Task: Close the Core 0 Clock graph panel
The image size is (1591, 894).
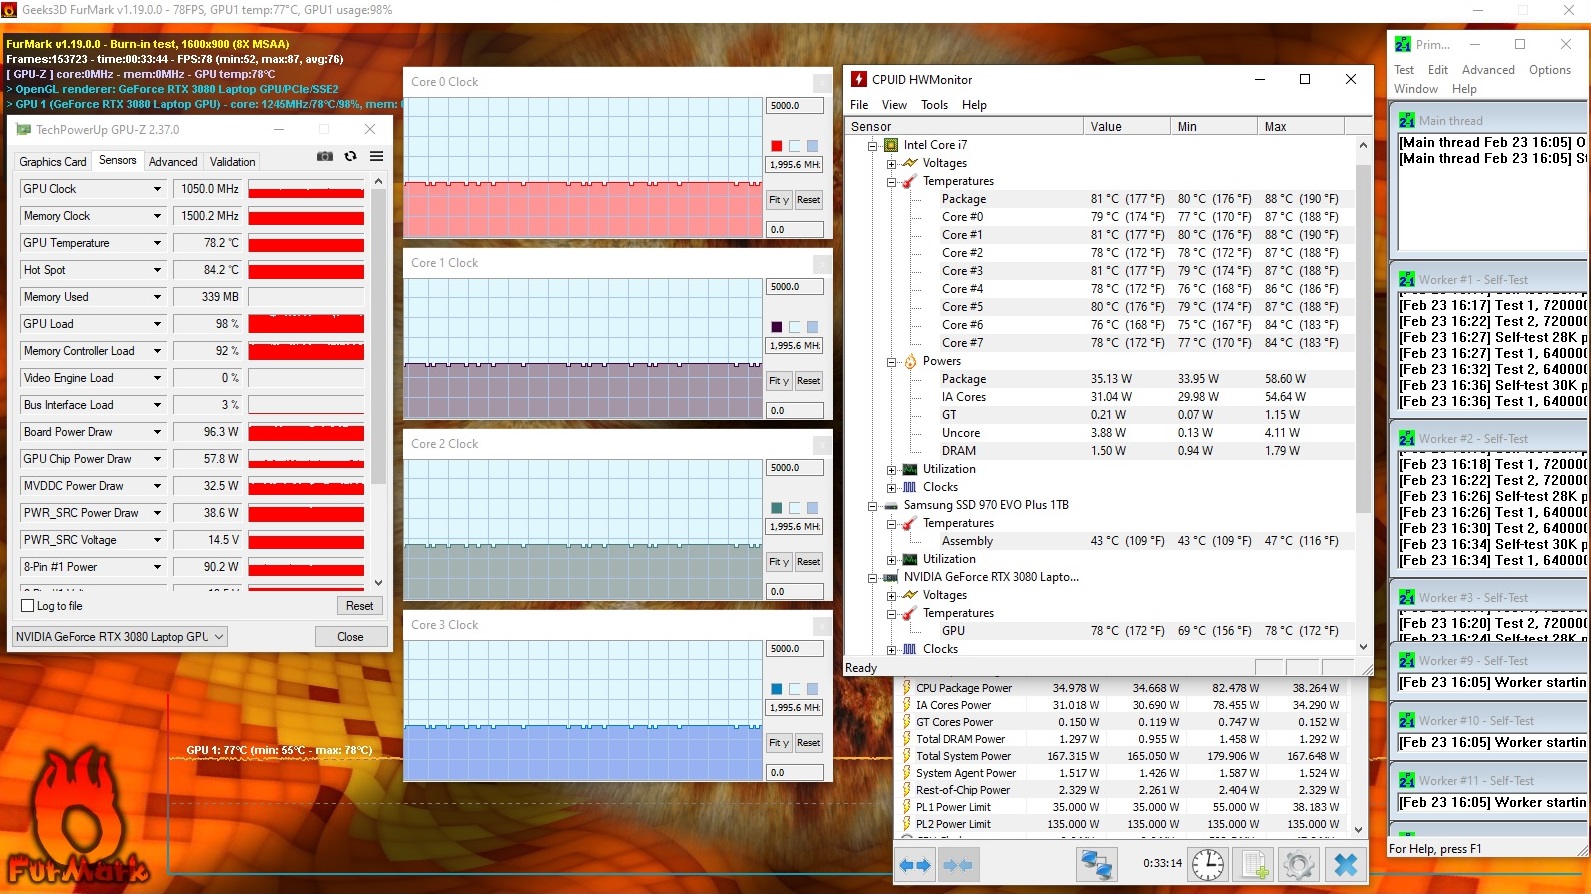Action: [x=822, y=83]
